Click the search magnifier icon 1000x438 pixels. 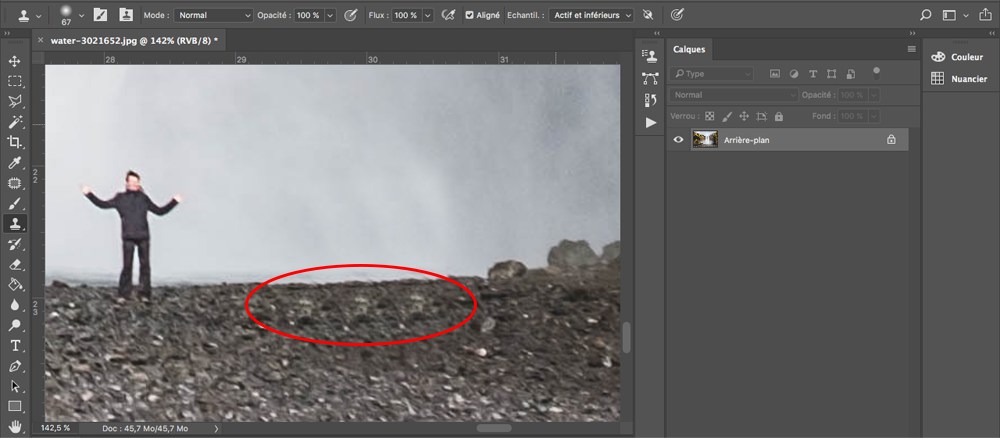coord(926,15)
